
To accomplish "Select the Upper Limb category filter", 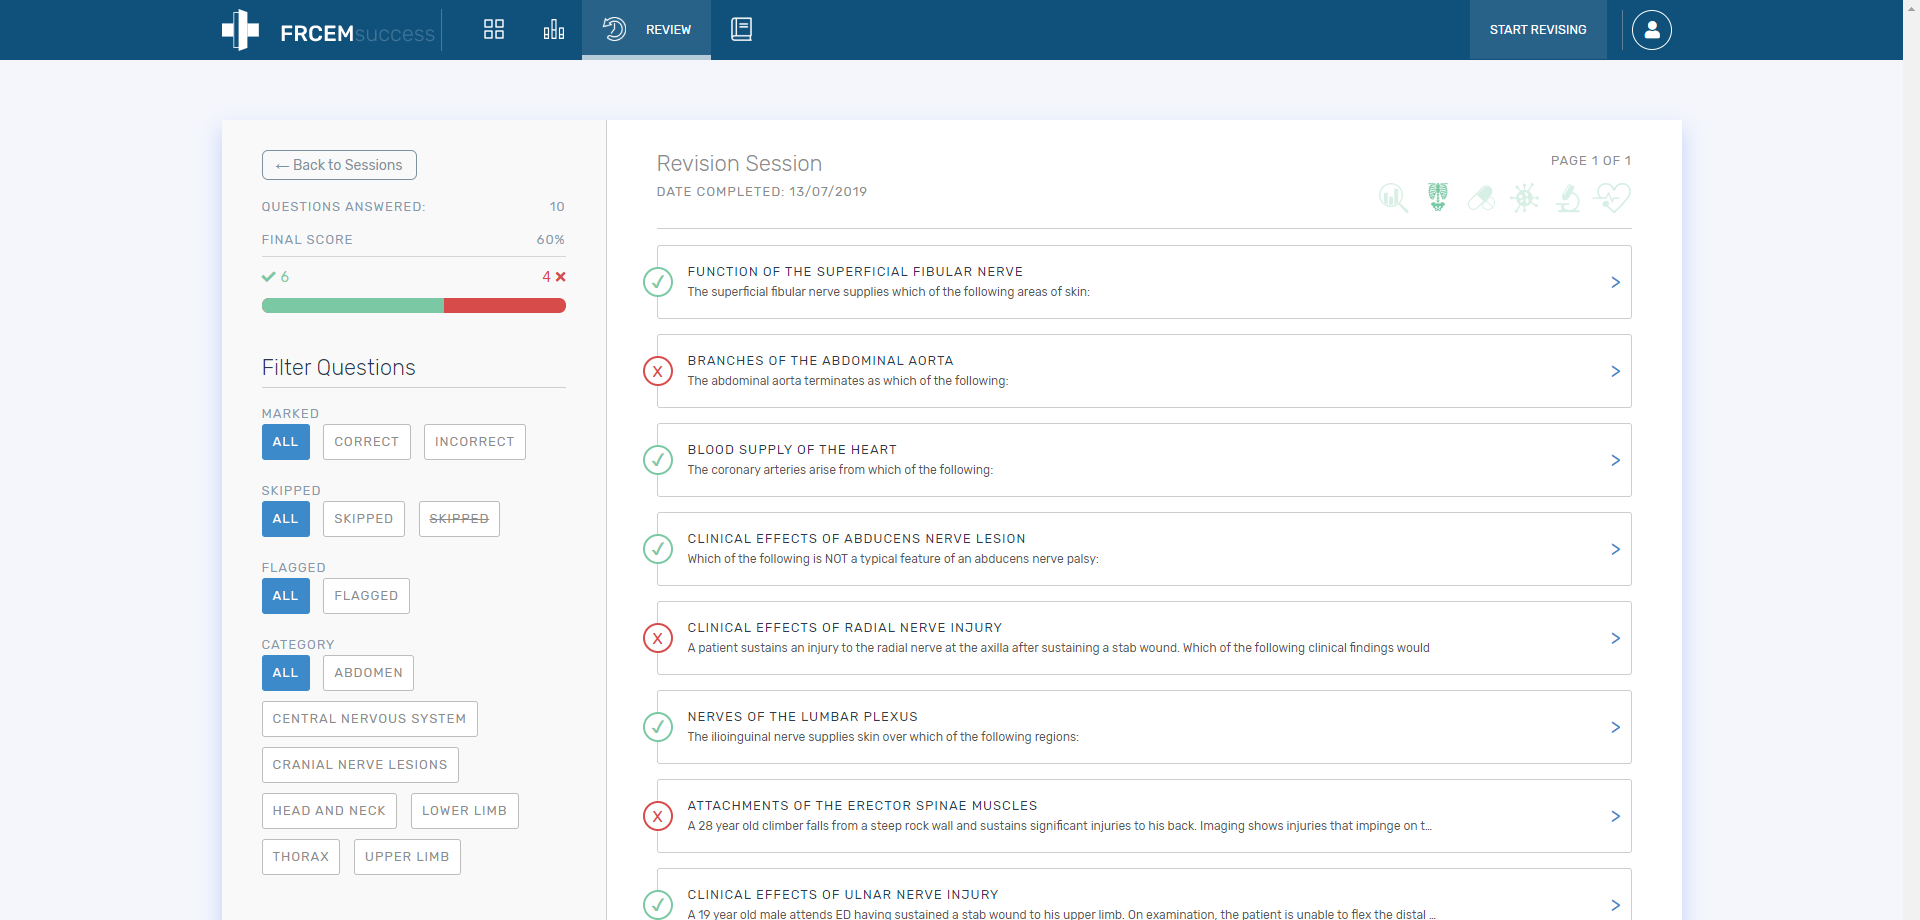I will (x=407, y=857).
